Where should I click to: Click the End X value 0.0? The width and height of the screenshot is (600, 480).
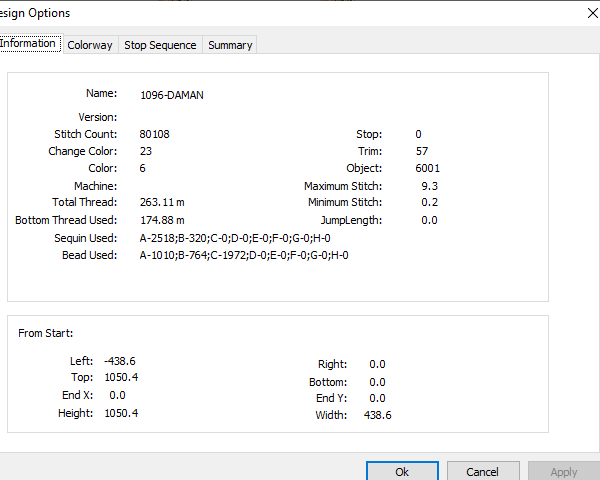tap(117, 395)
